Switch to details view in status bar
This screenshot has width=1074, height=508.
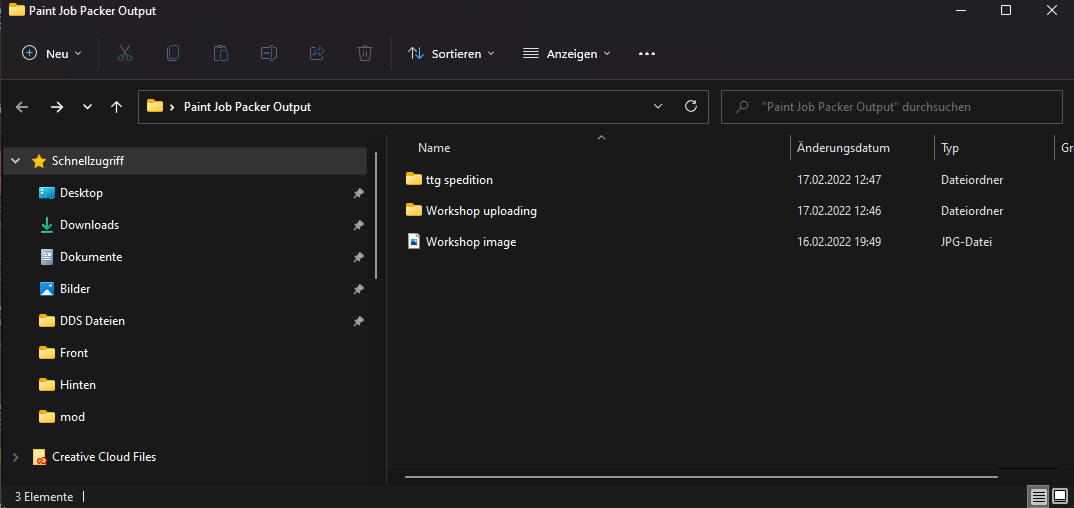click(x=1038, y=496)
